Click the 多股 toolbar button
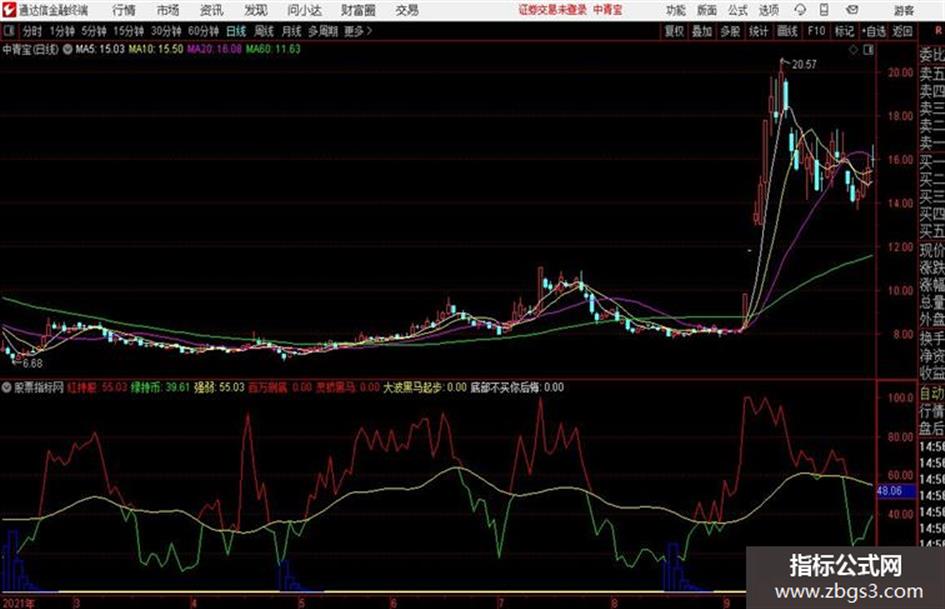The height and width of the screenshot is (609, 945). [730, 31]
